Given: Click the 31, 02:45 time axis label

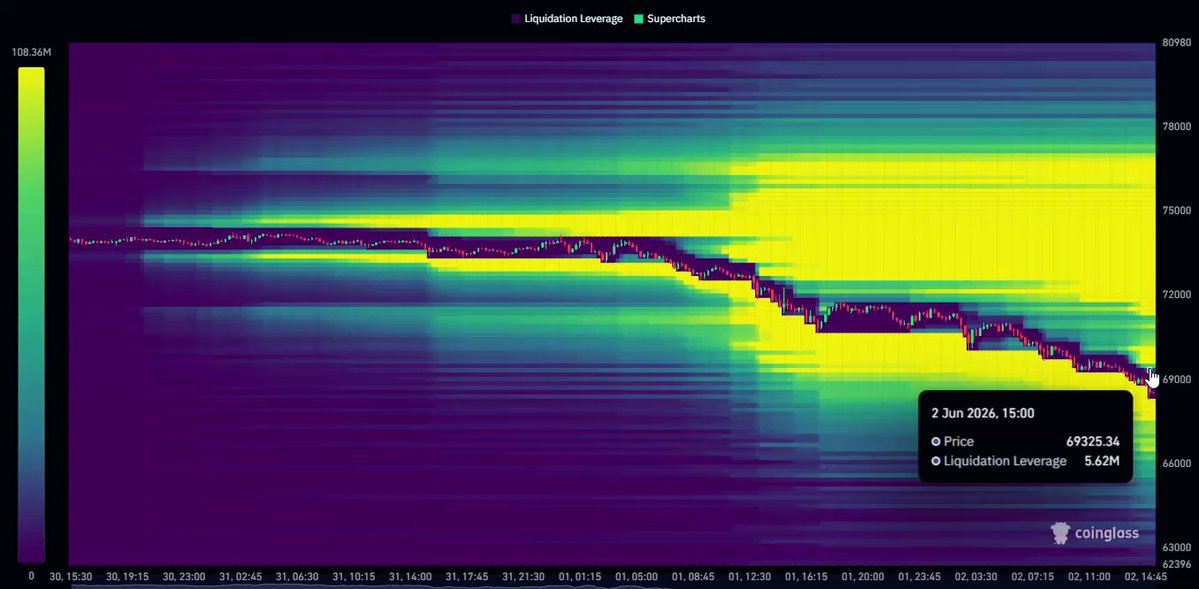Looking at the screenshot, I should (241, 577).
